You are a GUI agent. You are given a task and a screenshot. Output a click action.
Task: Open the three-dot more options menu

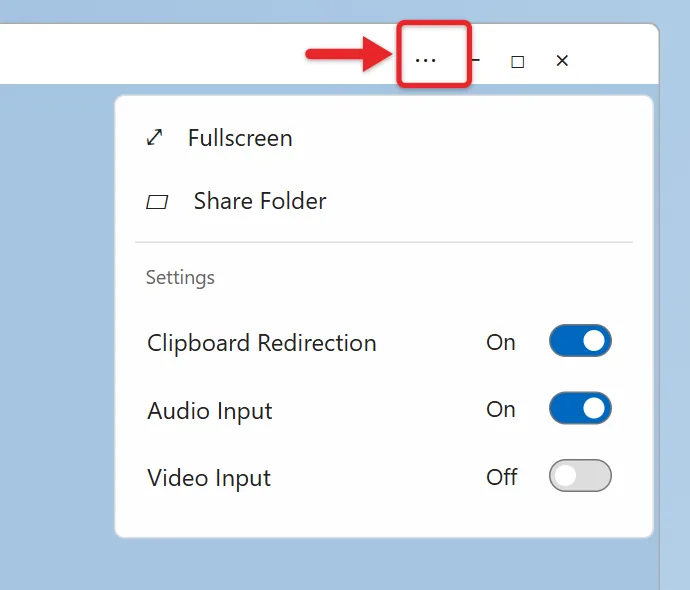[x=426, y=60]
